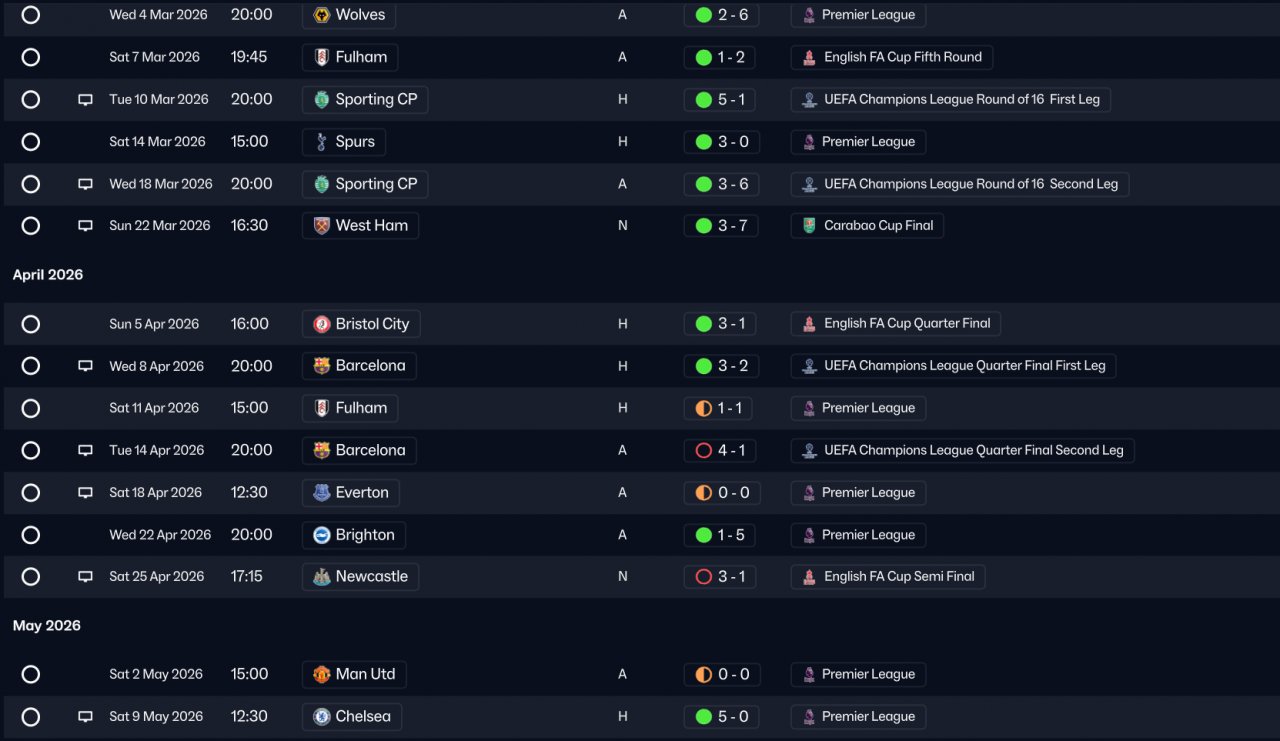Screen dimensions: 1280x741
Task: Open the Wolves team link
Action: (x=349, y=15)
